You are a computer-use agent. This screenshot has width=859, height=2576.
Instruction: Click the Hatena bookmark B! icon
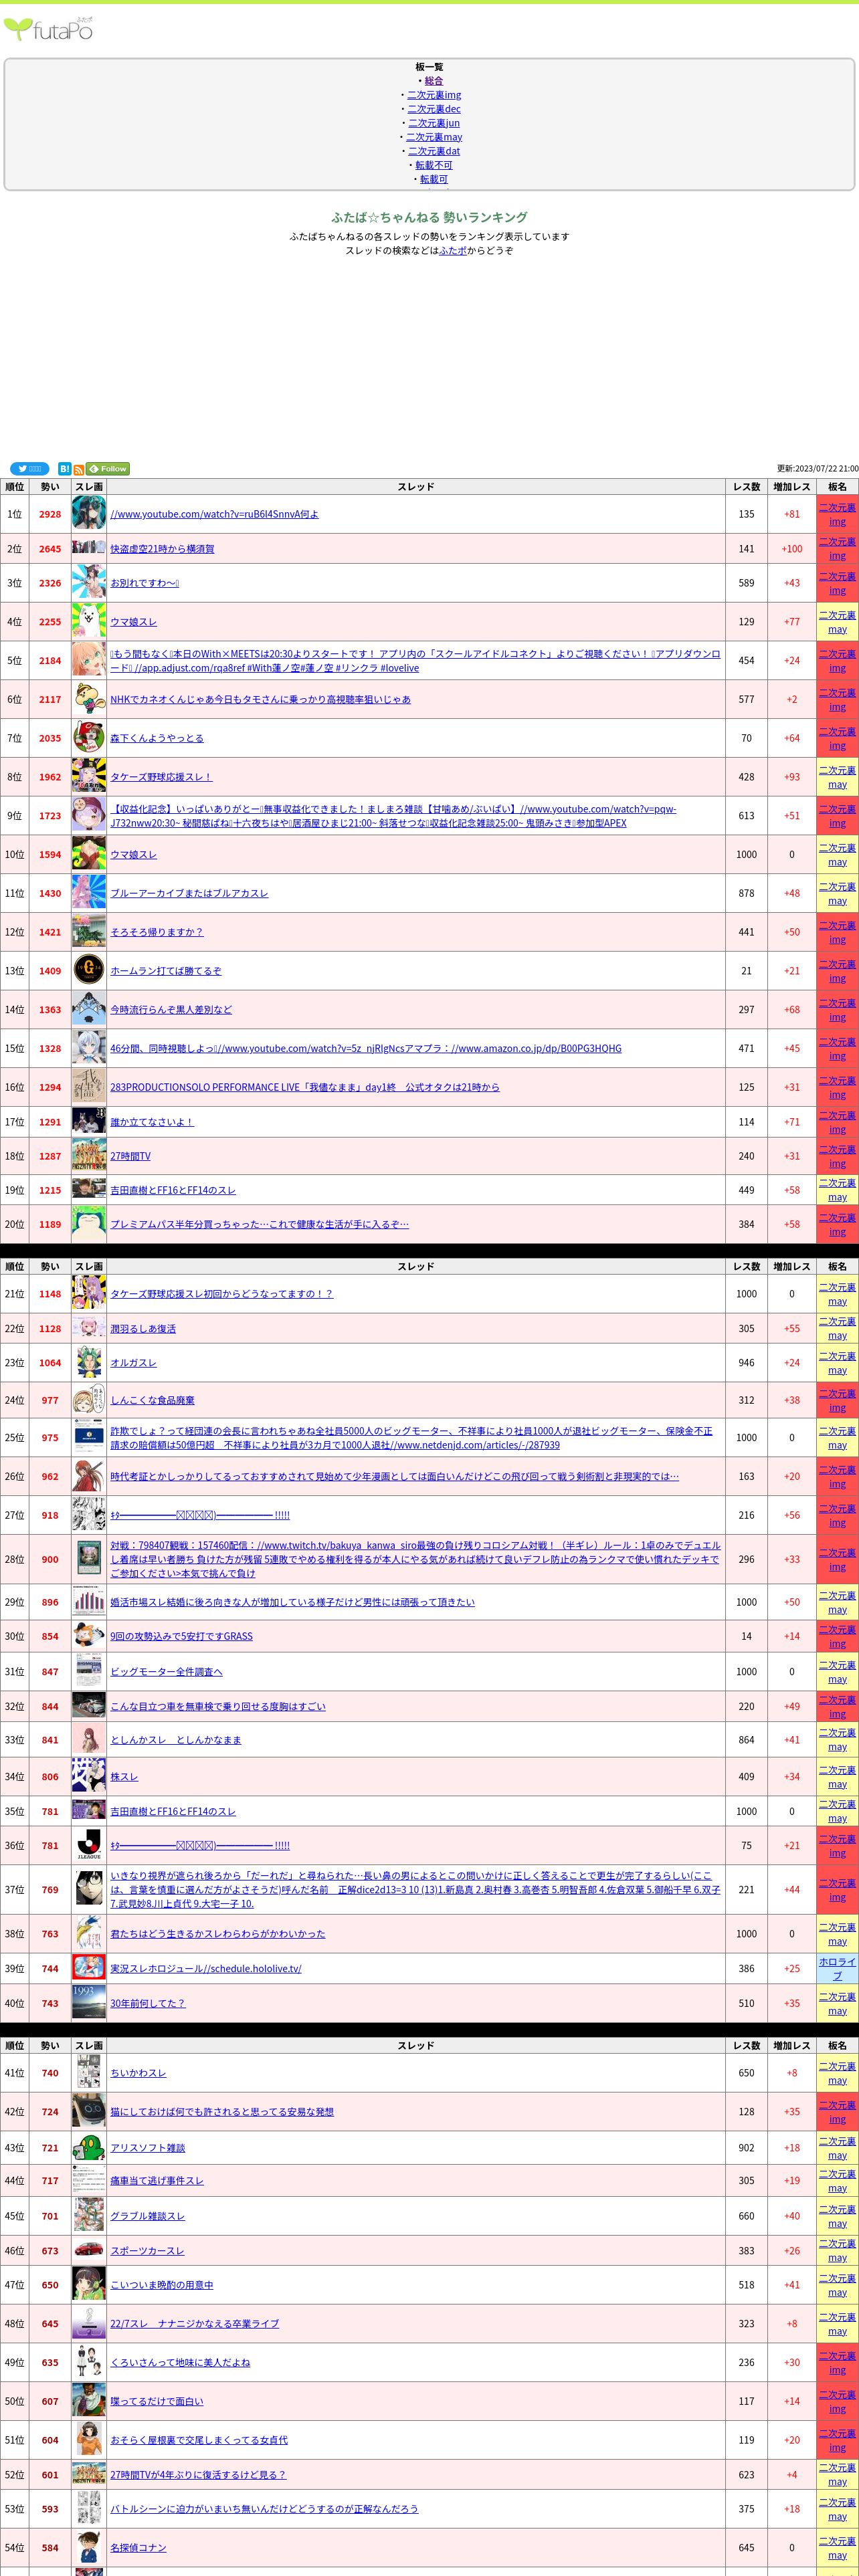tap(64, 469)
